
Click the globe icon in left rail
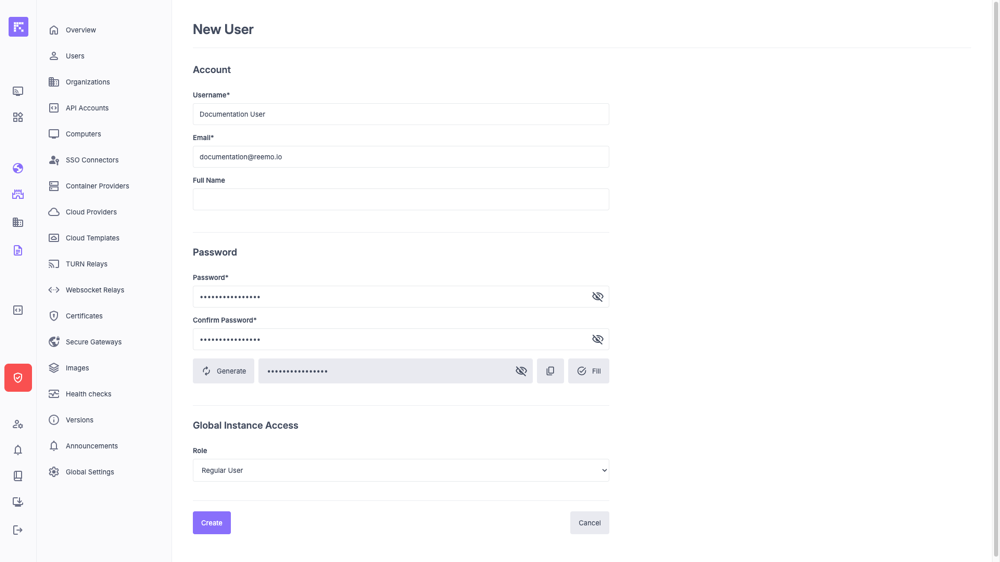point(18,168)
